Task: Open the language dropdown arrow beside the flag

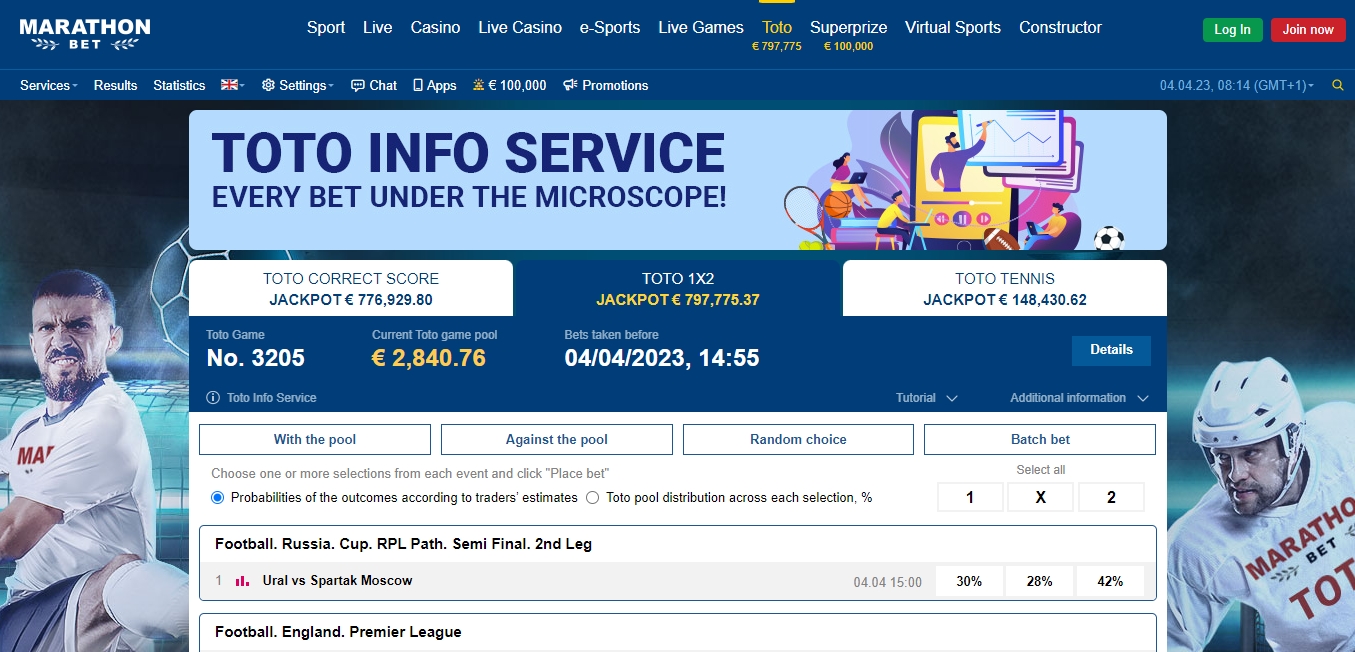Action: coord(241,86)
